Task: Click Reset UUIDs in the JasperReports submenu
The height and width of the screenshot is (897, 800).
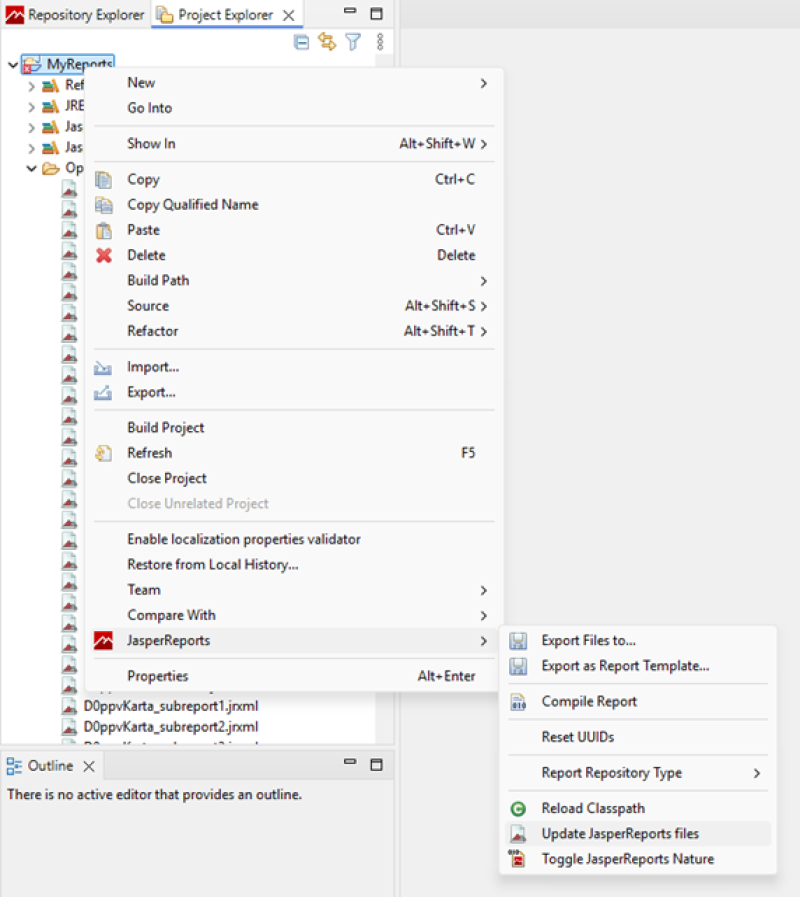Action: pyautogui.click(x=577, y=737)
